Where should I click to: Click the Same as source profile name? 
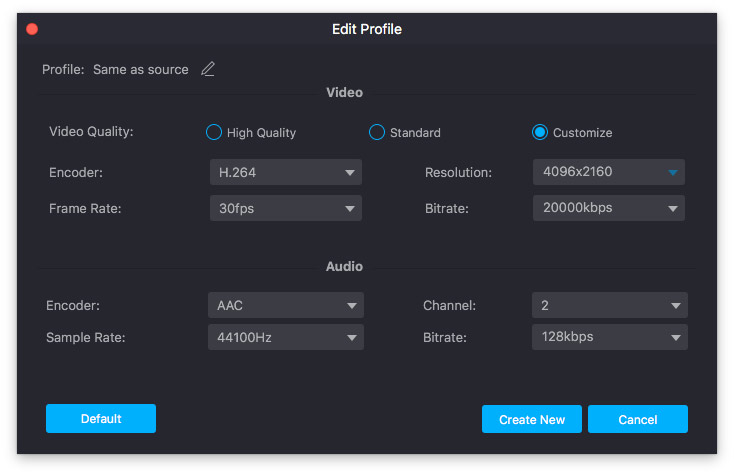click(140, 70)
